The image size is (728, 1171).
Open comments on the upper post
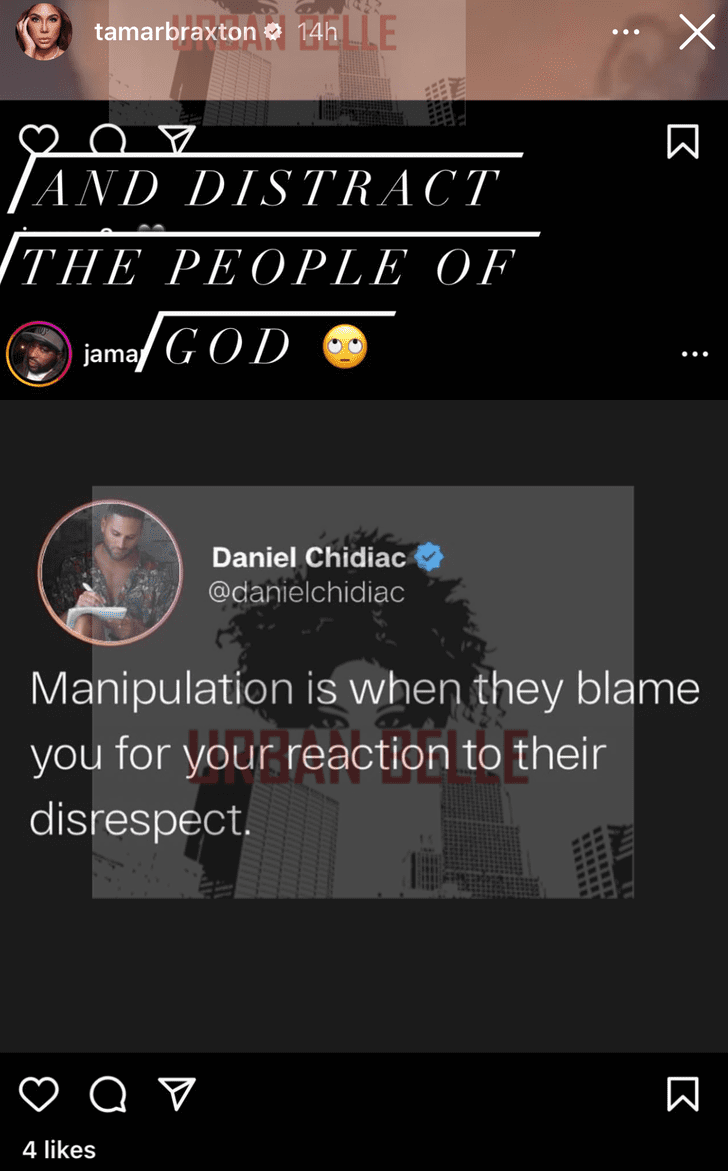108,140
